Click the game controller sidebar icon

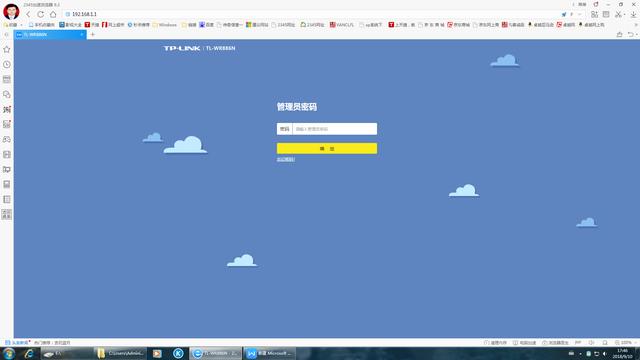coord(7,140)
